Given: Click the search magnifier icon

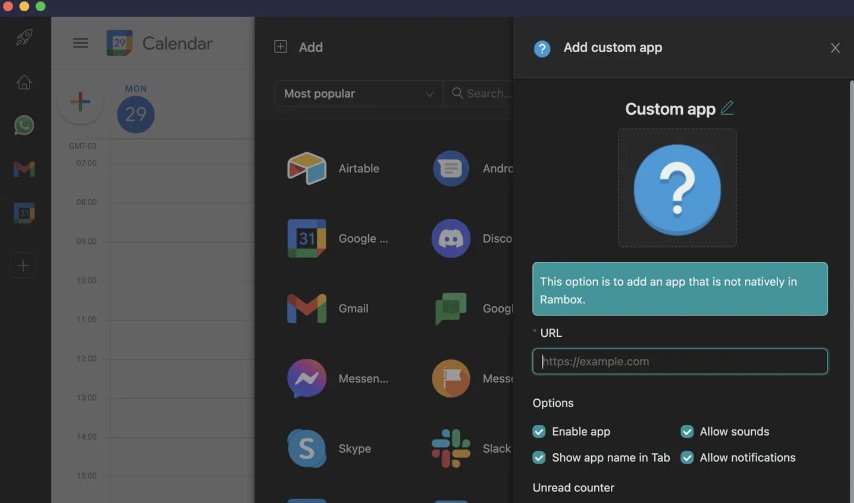Looking at the screenshot, I should (458, 93).
